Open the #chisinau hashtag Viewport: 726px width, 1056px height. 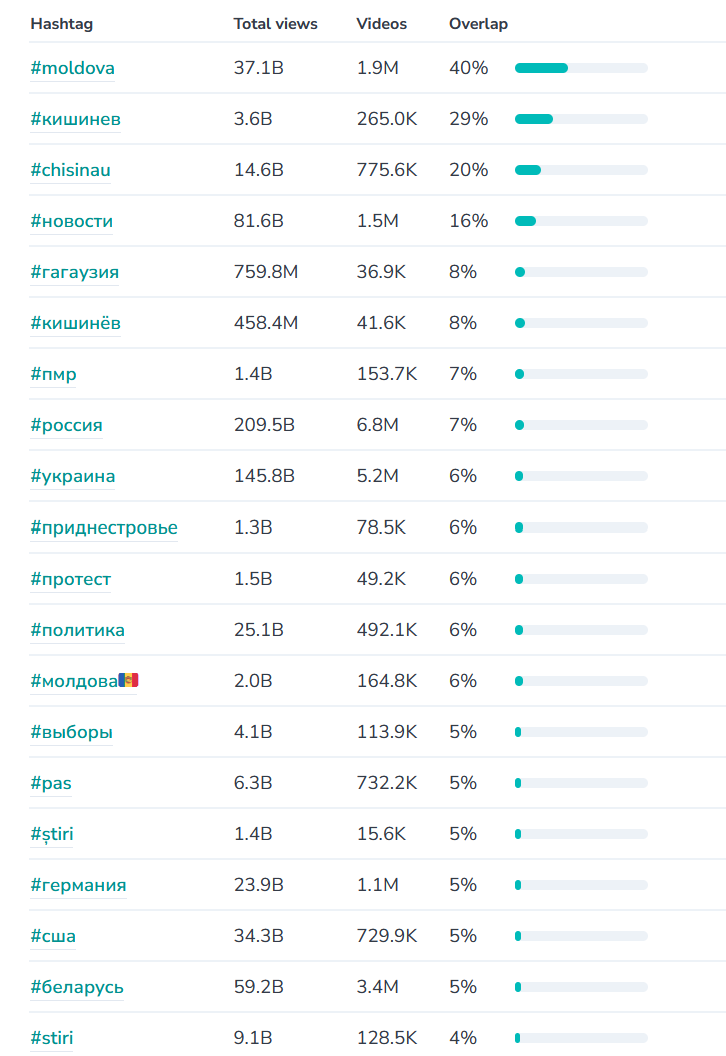tap(70, 170)
